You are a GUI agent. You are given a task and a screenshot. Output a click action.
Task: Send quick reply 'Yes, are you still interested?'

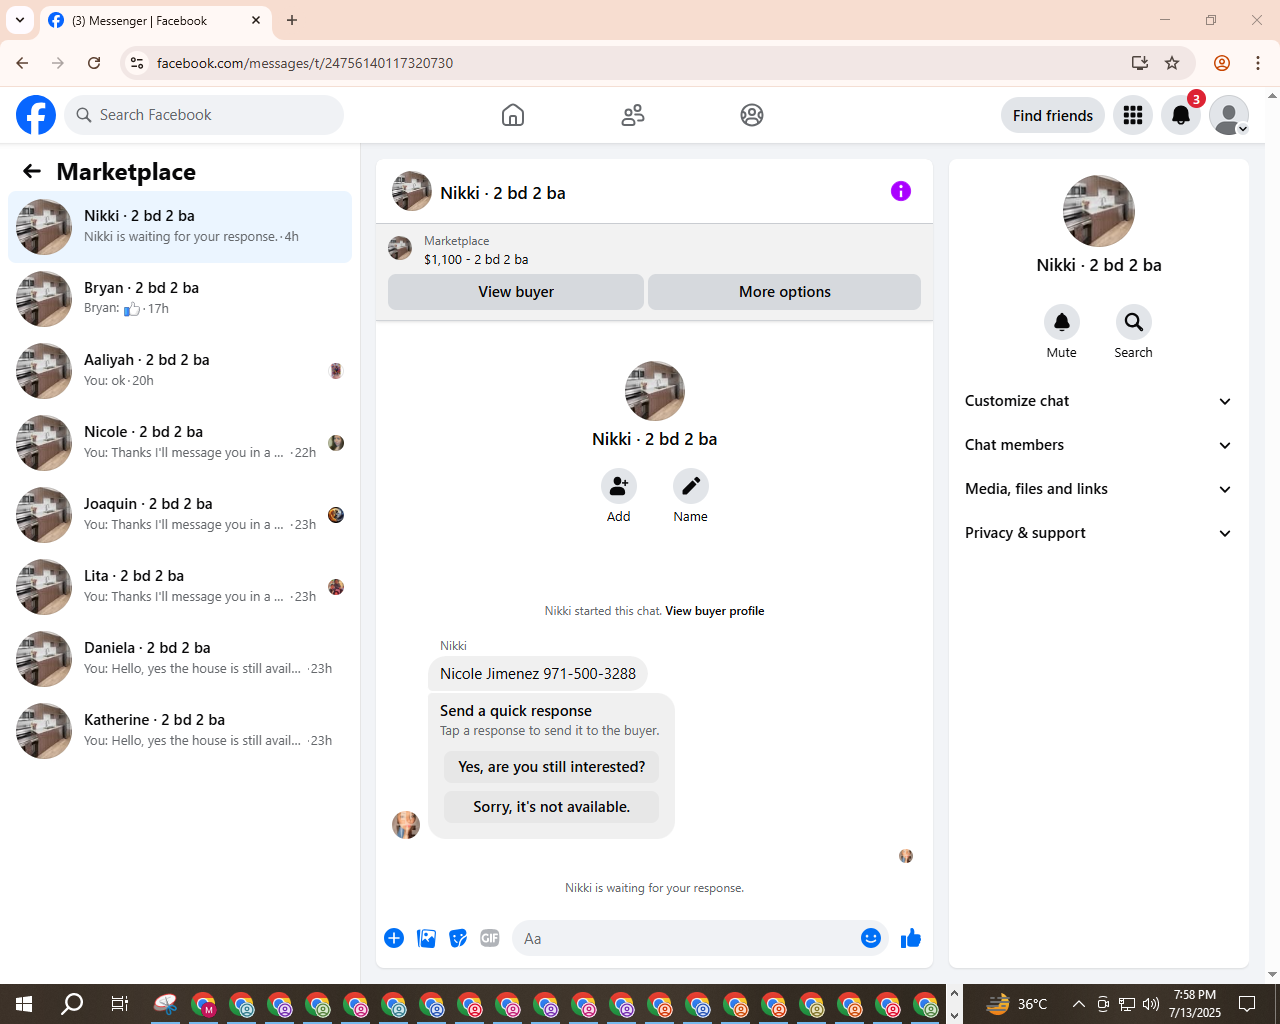[552, 767]
